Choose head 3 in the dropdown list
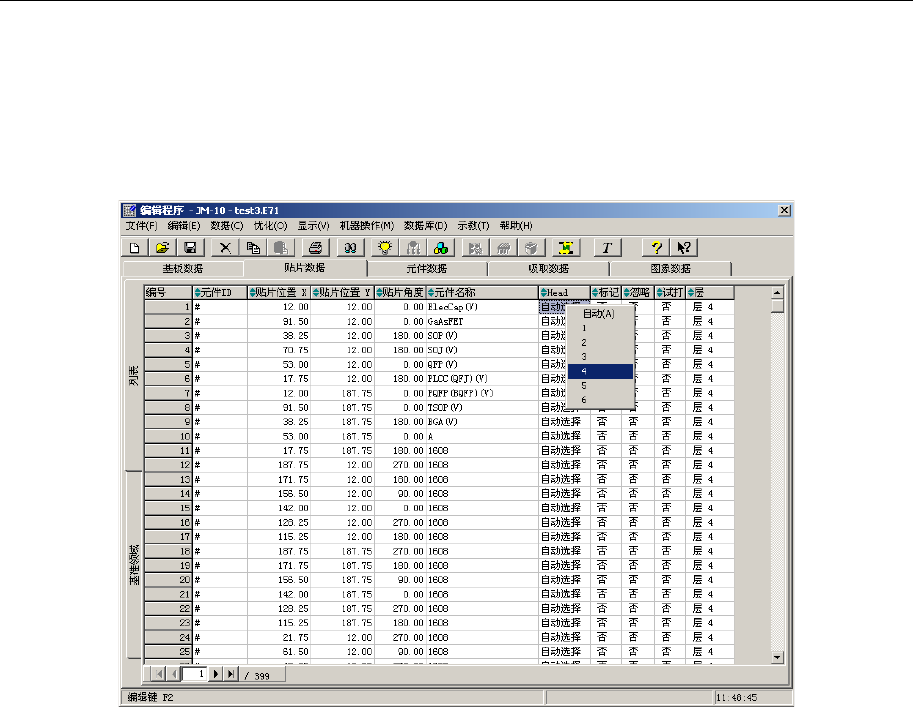The height and width of the screenshot is (707, 913). point(600,357)
